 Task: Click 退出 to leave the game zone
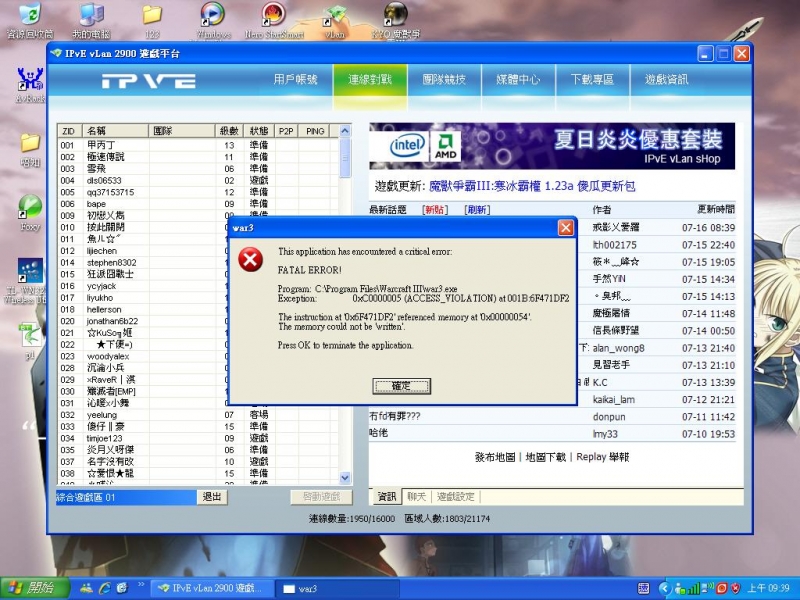[212, 496]
